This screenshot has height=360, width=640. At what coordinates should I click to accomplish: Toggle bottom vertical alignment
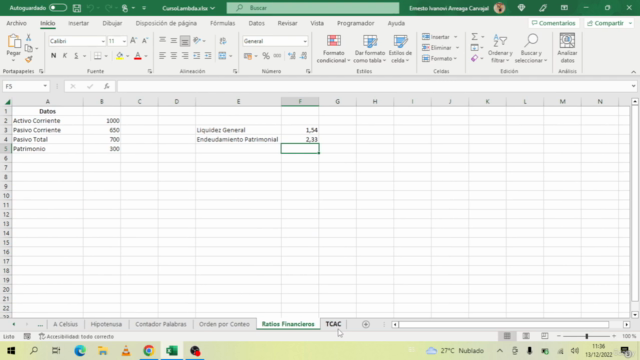coord(185,41)
